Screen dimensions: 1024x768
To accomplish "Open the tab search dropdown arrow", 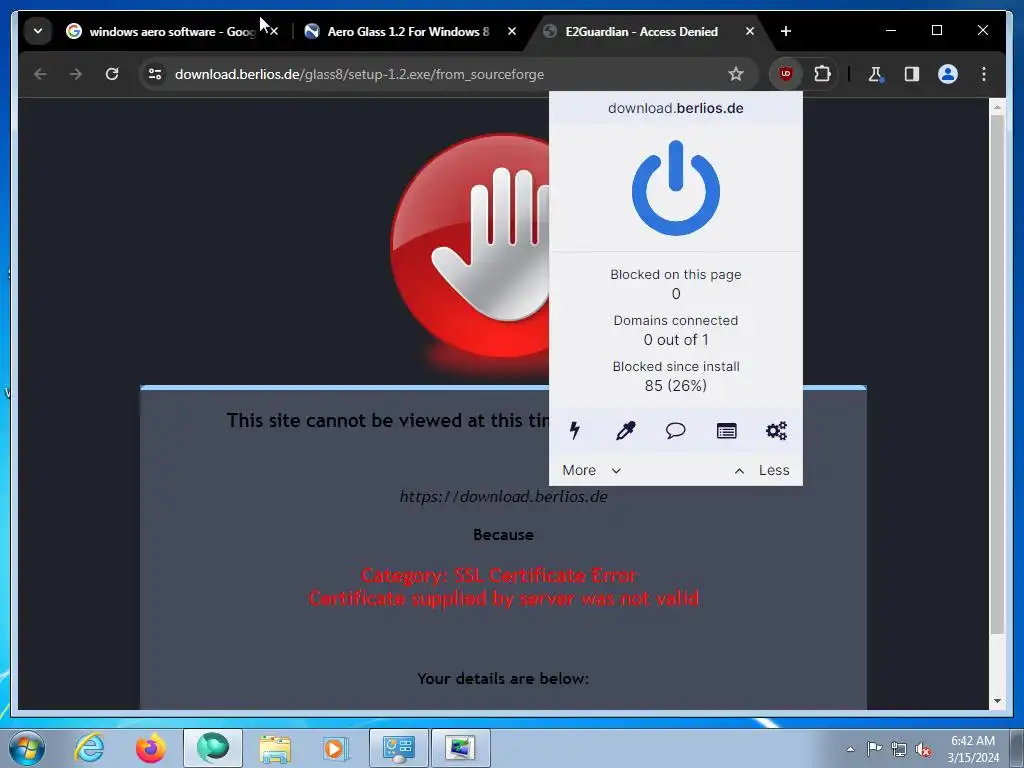I will [x=38, y=31].
